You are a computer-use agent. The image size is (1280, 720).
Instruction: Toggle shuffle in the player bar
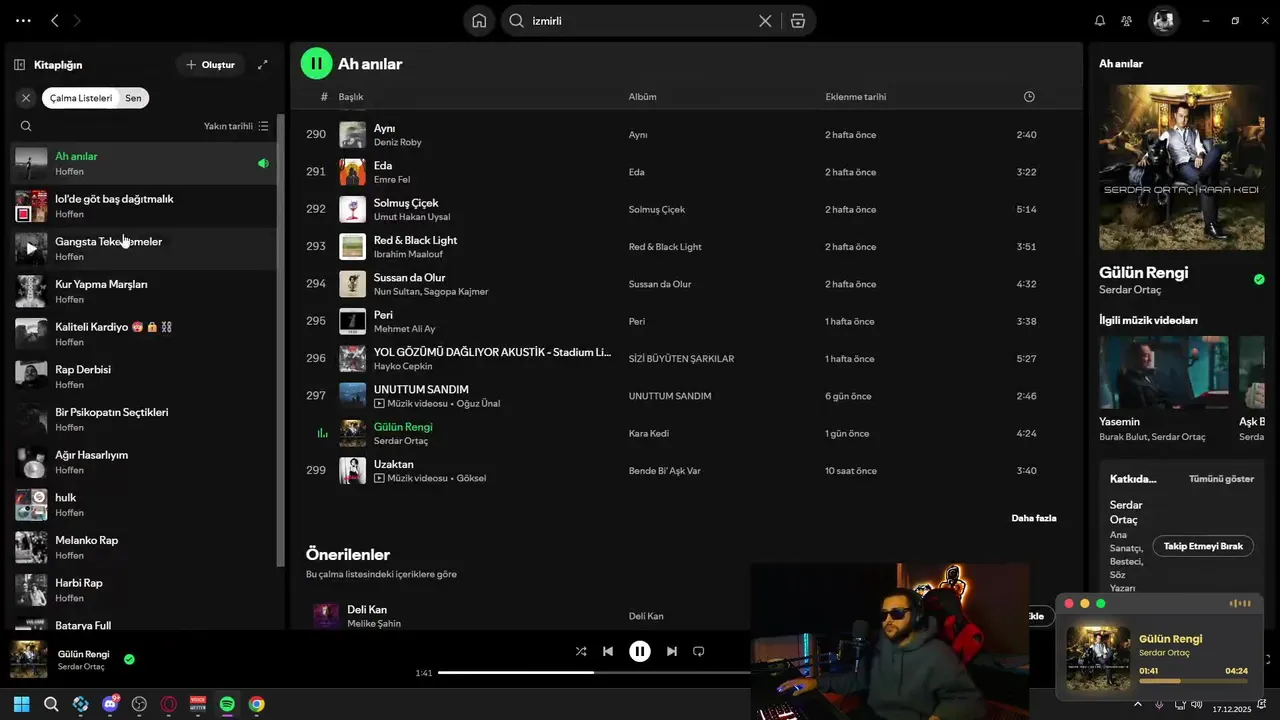[581, 651]
